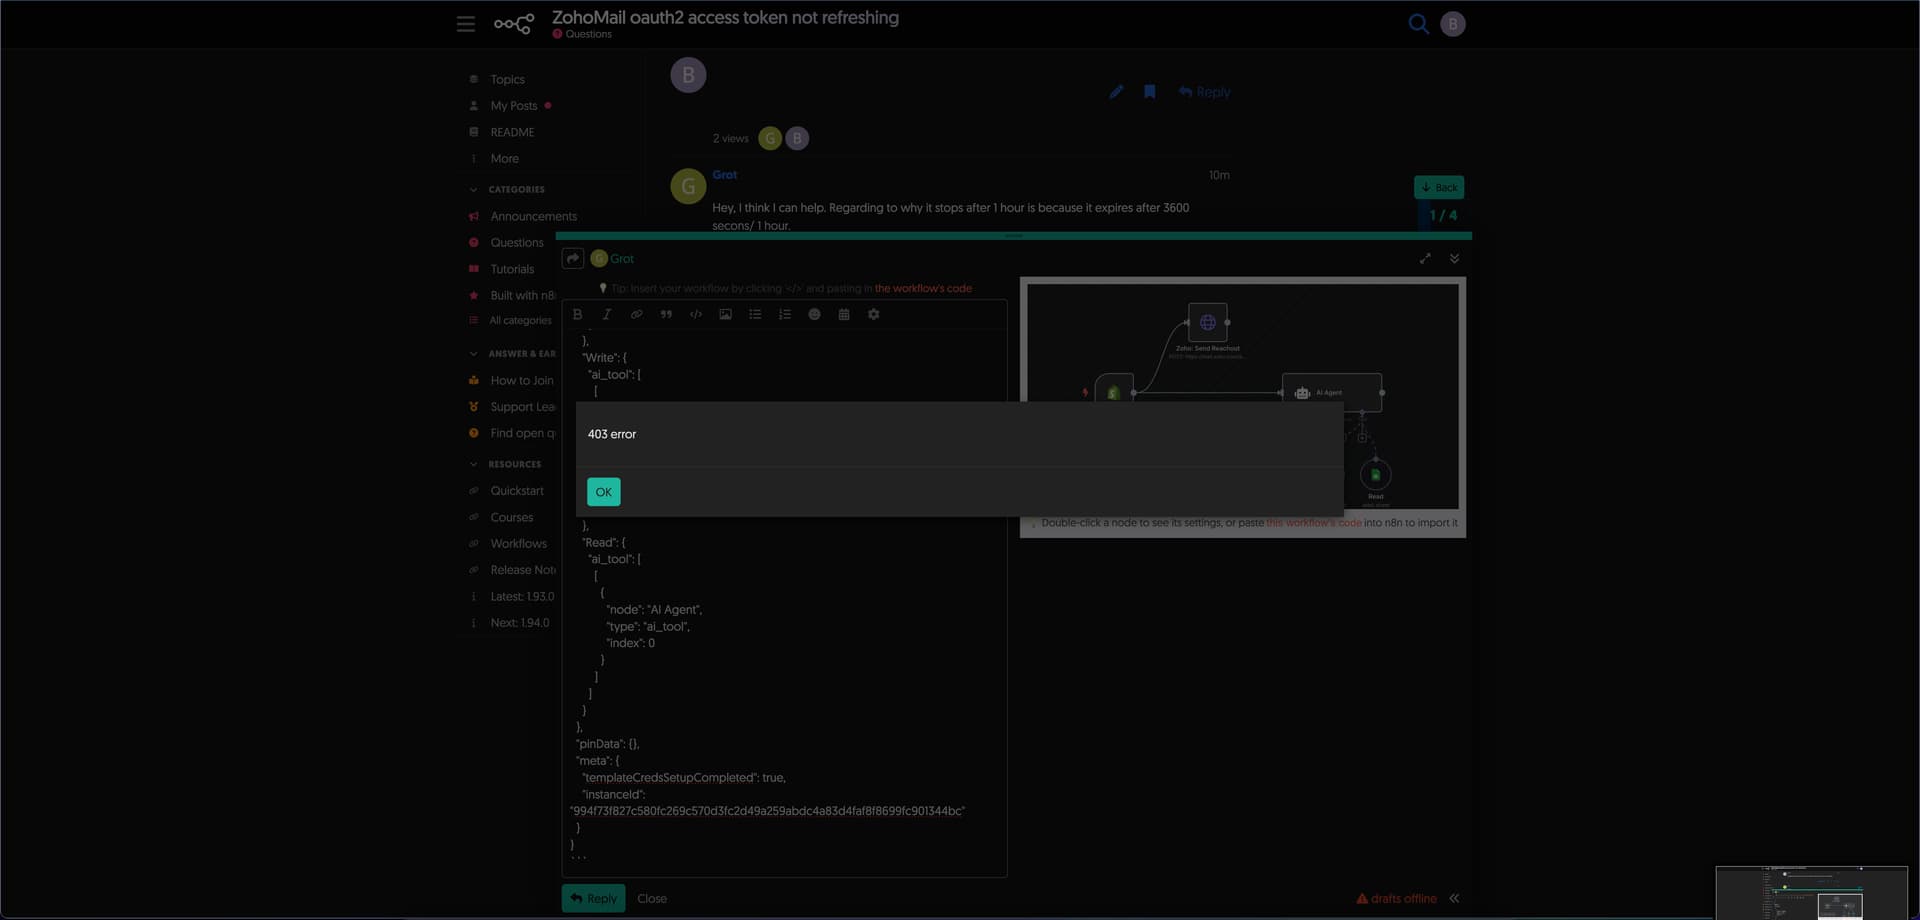Click the Back button in timeline
Viewport: 1920px width, 920px height.
(x=1439, y=188)
